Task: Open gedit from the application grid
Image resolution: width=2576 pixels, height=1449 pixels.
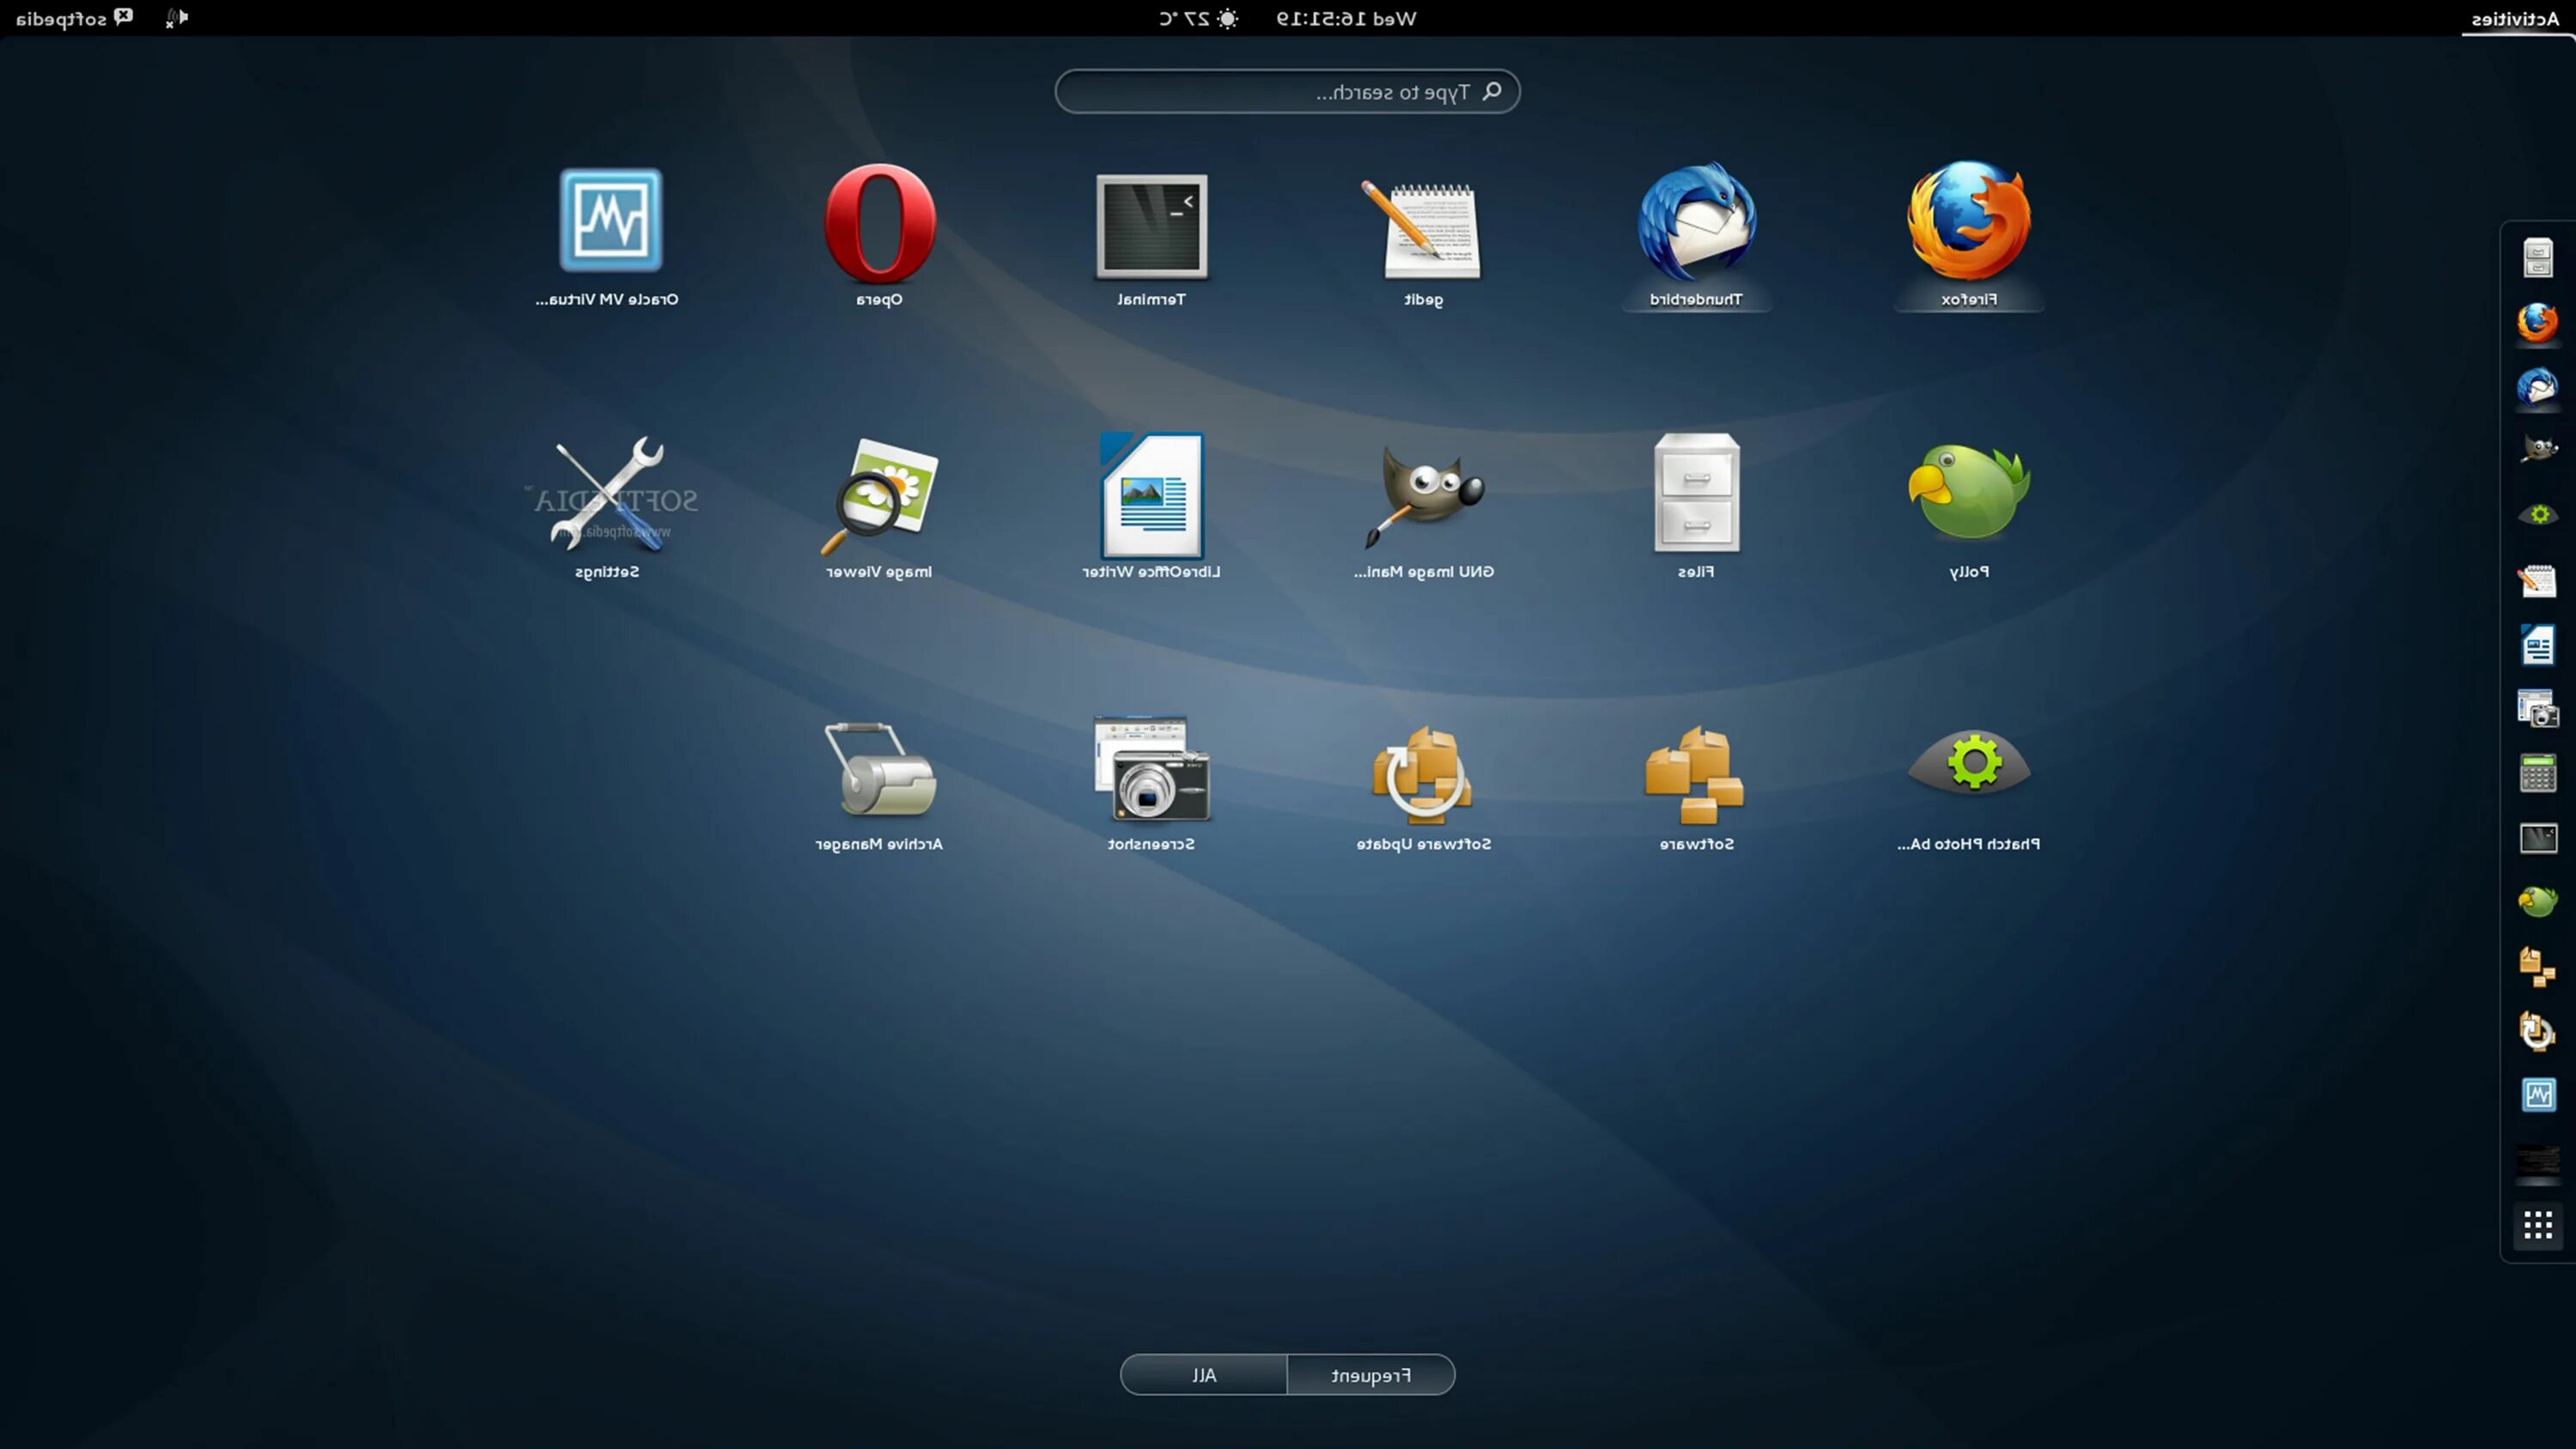Action: (x=1423, y=236)
